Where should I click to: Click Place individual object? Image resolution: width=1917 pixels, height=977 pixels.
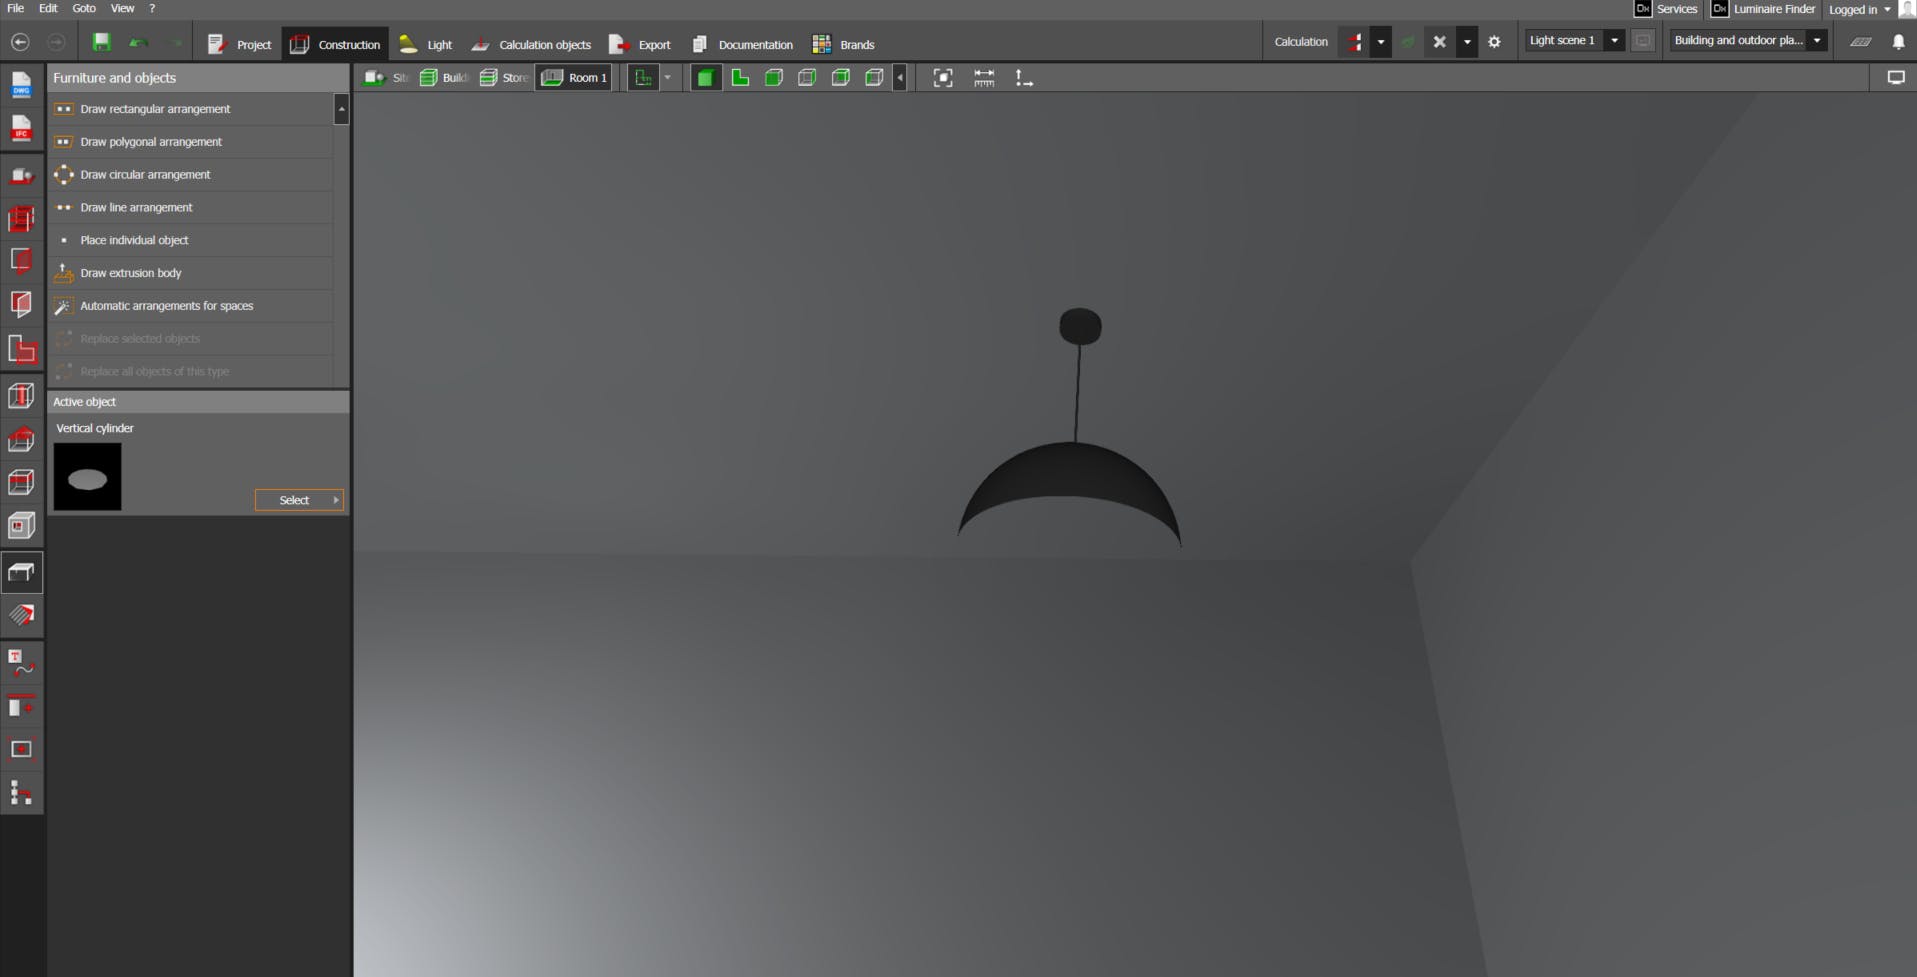point(134,240)
